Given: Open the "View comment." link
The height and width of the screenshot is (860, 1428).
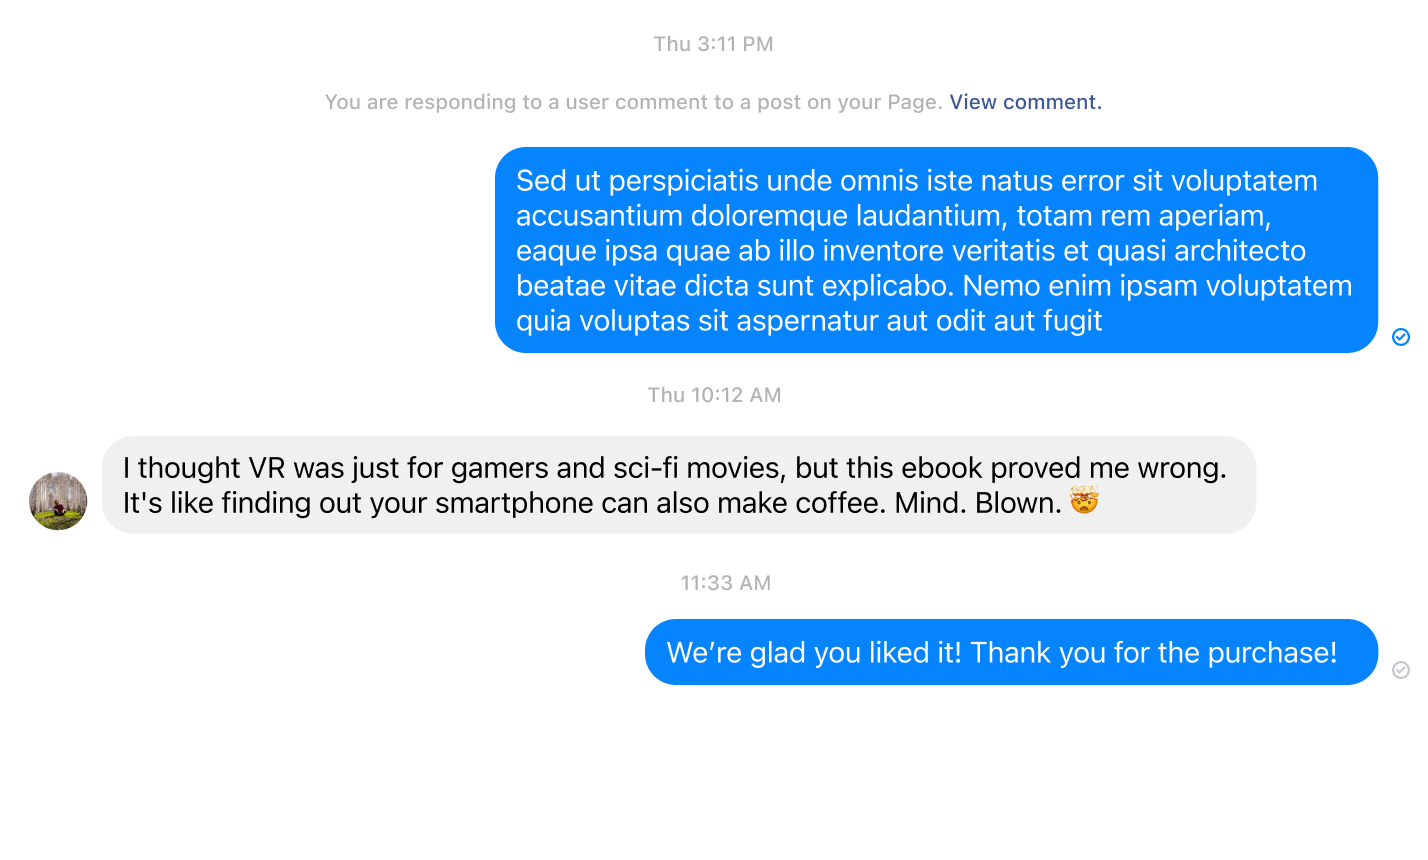Looking at the screenshot, I should pos(1025,102).
